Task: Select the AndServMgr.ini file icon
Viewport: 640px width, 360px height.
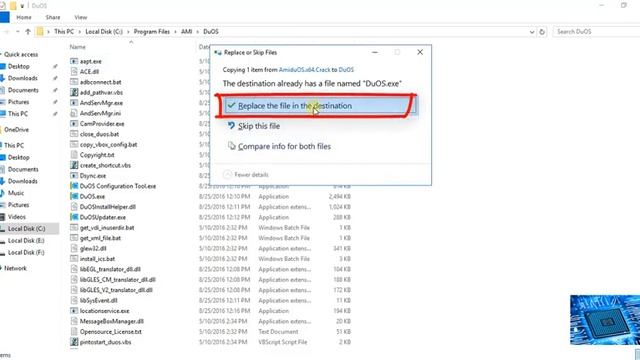Action: (x=74, y=113)
